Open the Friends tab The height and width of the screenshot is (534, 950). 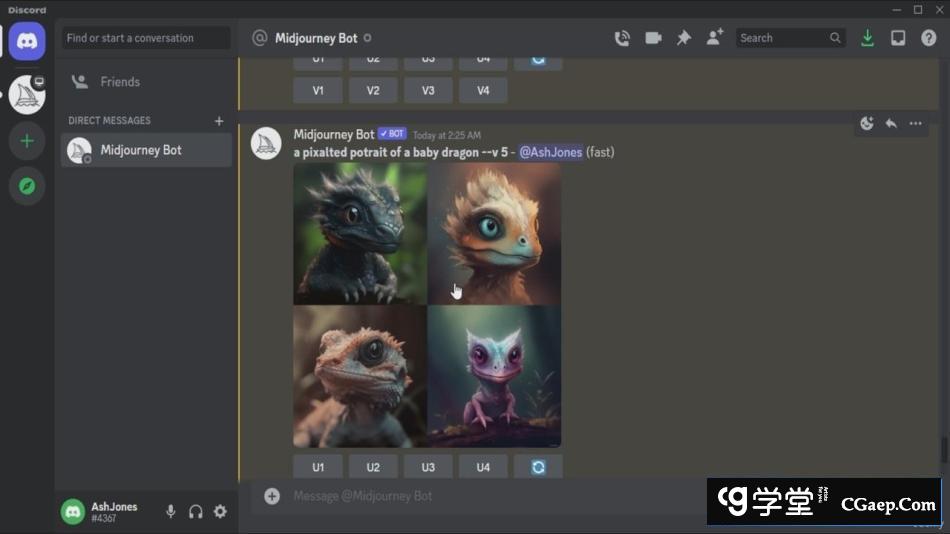[x=120, y=82]
